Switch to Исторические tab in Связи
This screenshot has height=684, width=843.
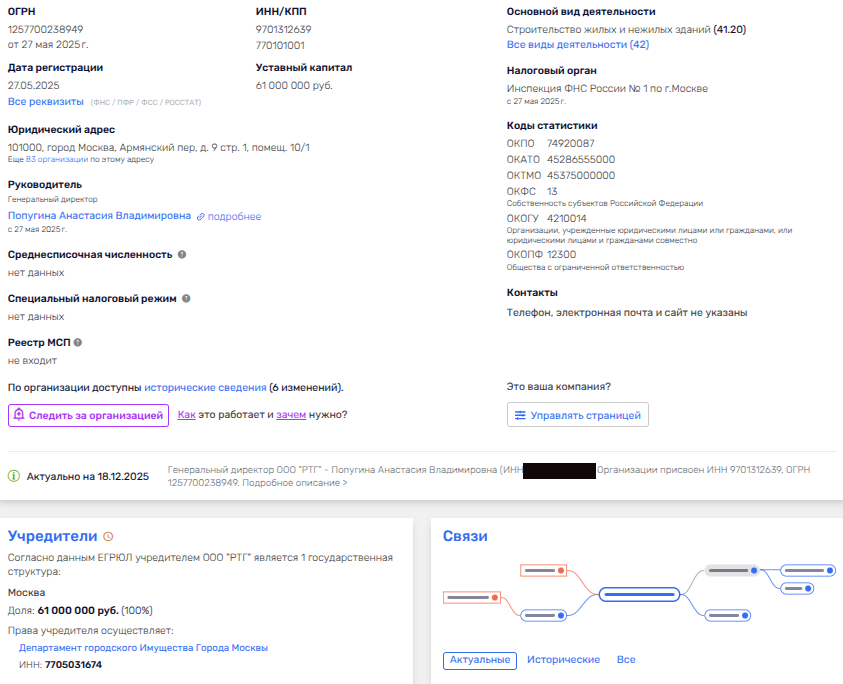[563, 660]
